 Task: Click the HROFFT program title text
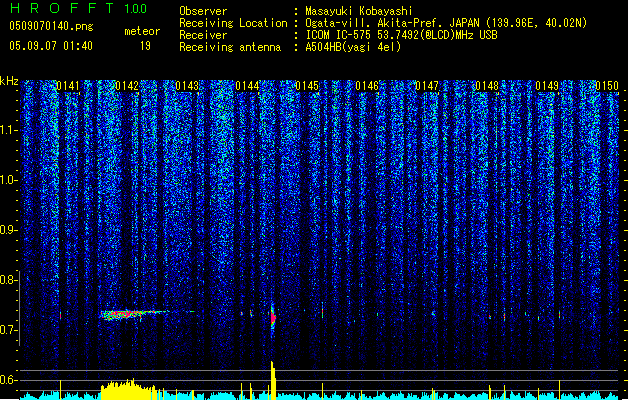pos(62,8)
